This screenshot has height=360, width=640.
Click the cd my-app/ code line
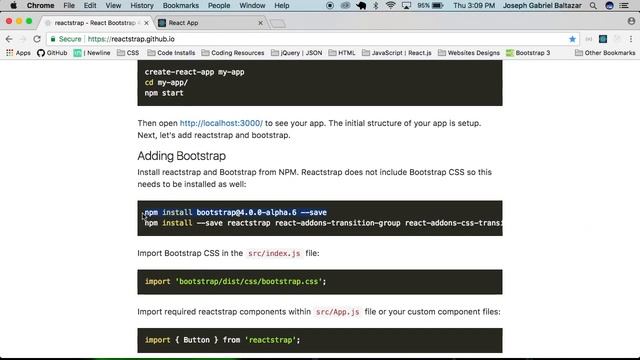tap(166, 82)
